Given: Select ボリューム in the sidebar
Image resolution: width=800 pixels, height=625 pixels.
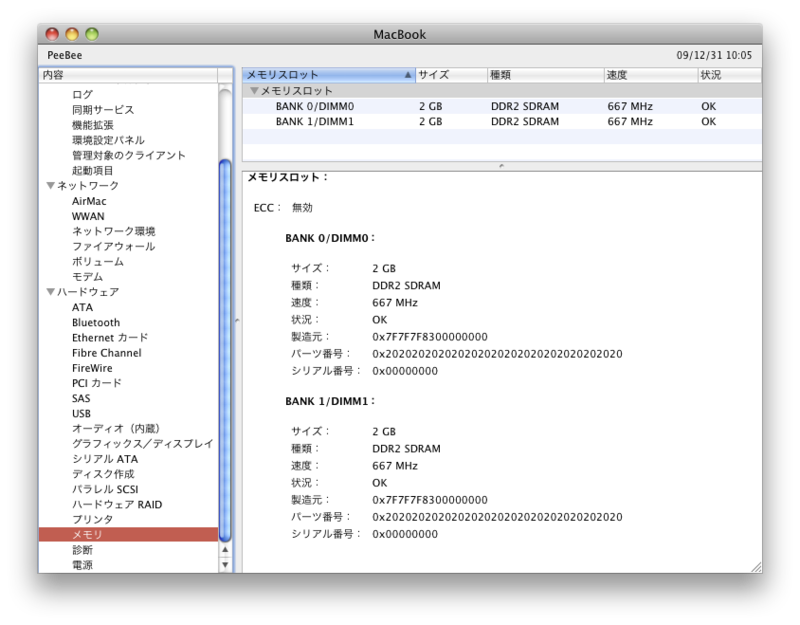Looking at the screenshot, I should coord(97,262).
